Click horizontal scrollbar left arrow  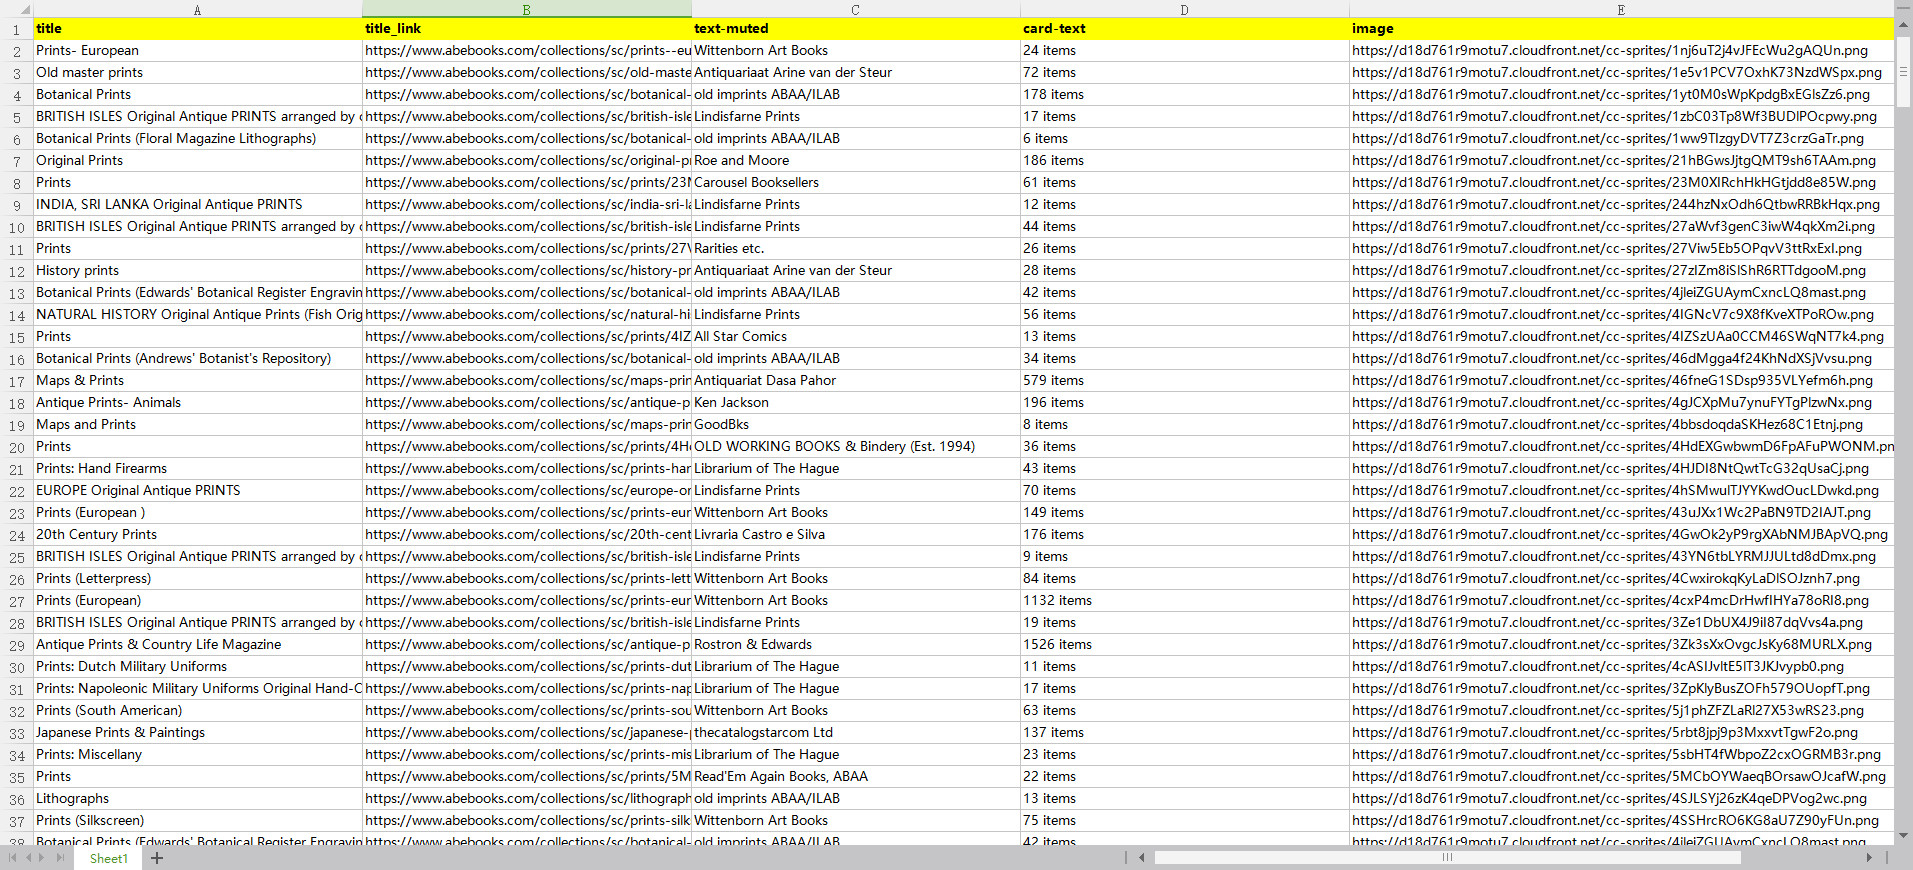(x=1142, y=857)
